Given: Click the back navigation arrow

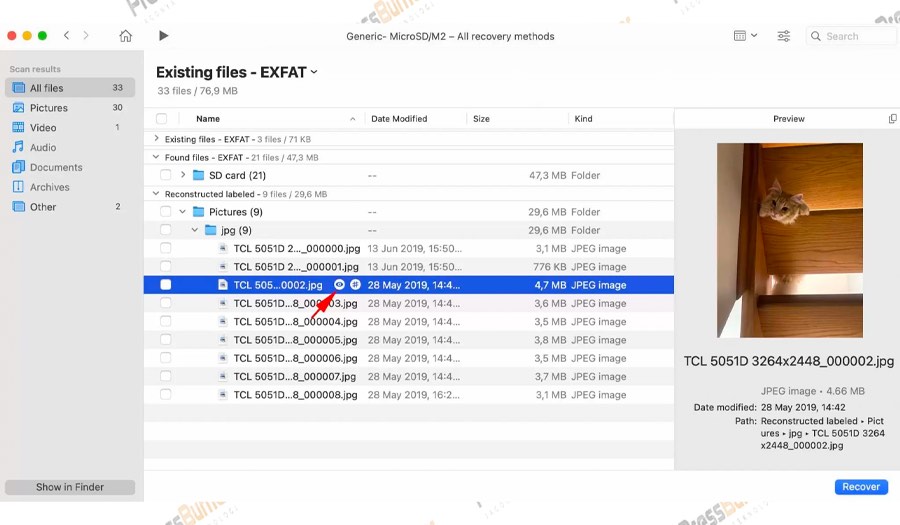Looking at the screenshot, I should (x=66, y=36).
